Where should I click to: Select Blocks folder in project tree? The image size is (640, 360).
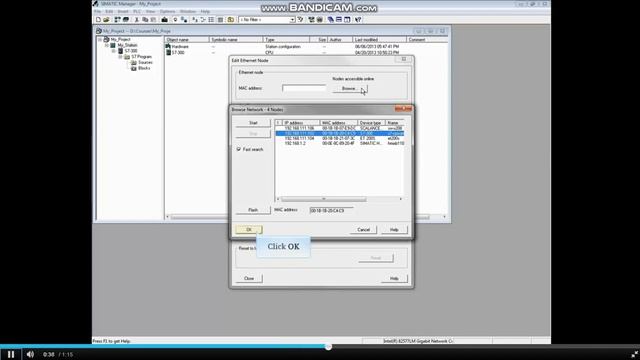[x=140, y=68]
